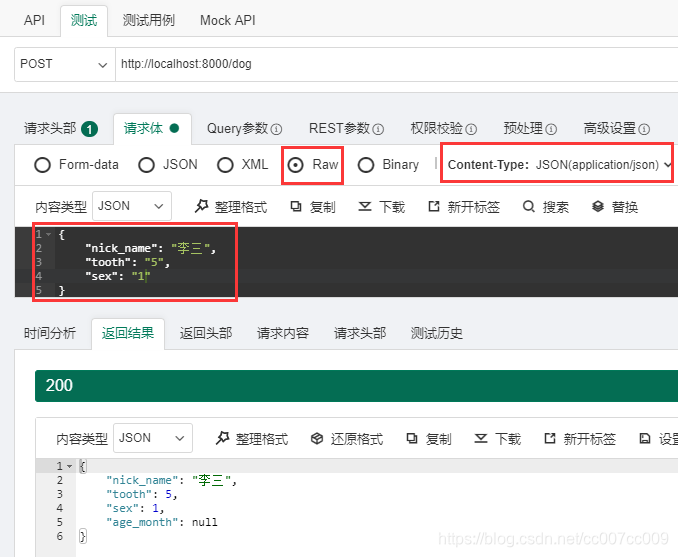Open the 返回结果 tab

click(128, 333)
